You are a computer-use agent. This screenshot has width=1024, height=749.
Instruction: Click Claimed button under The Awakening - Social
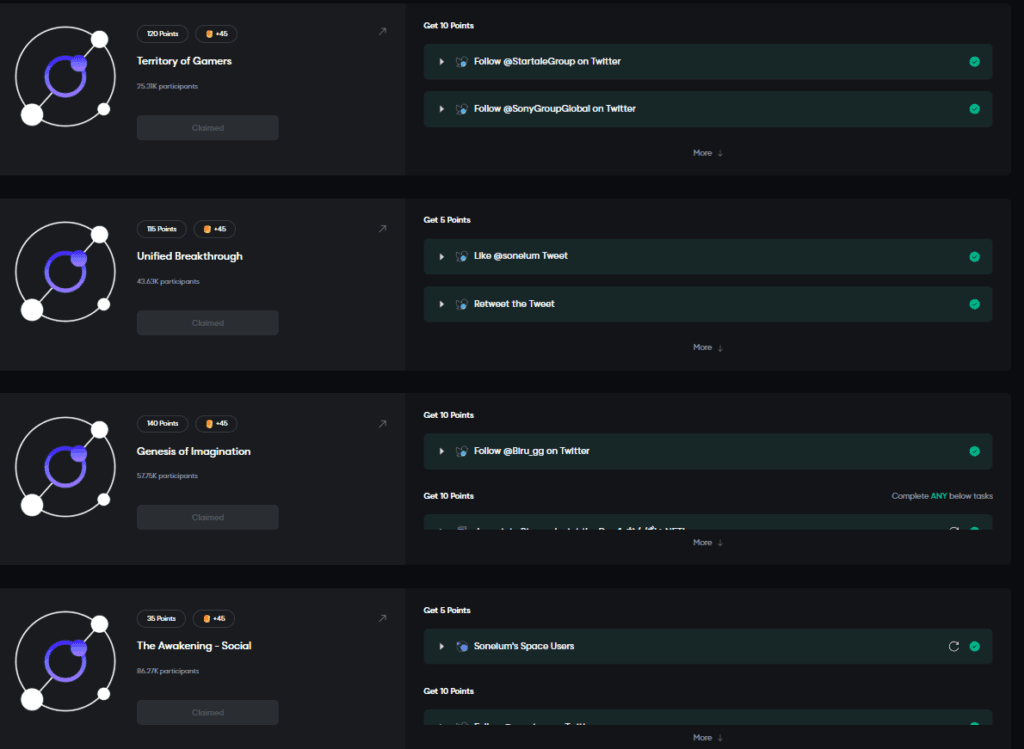click(208, 712)
